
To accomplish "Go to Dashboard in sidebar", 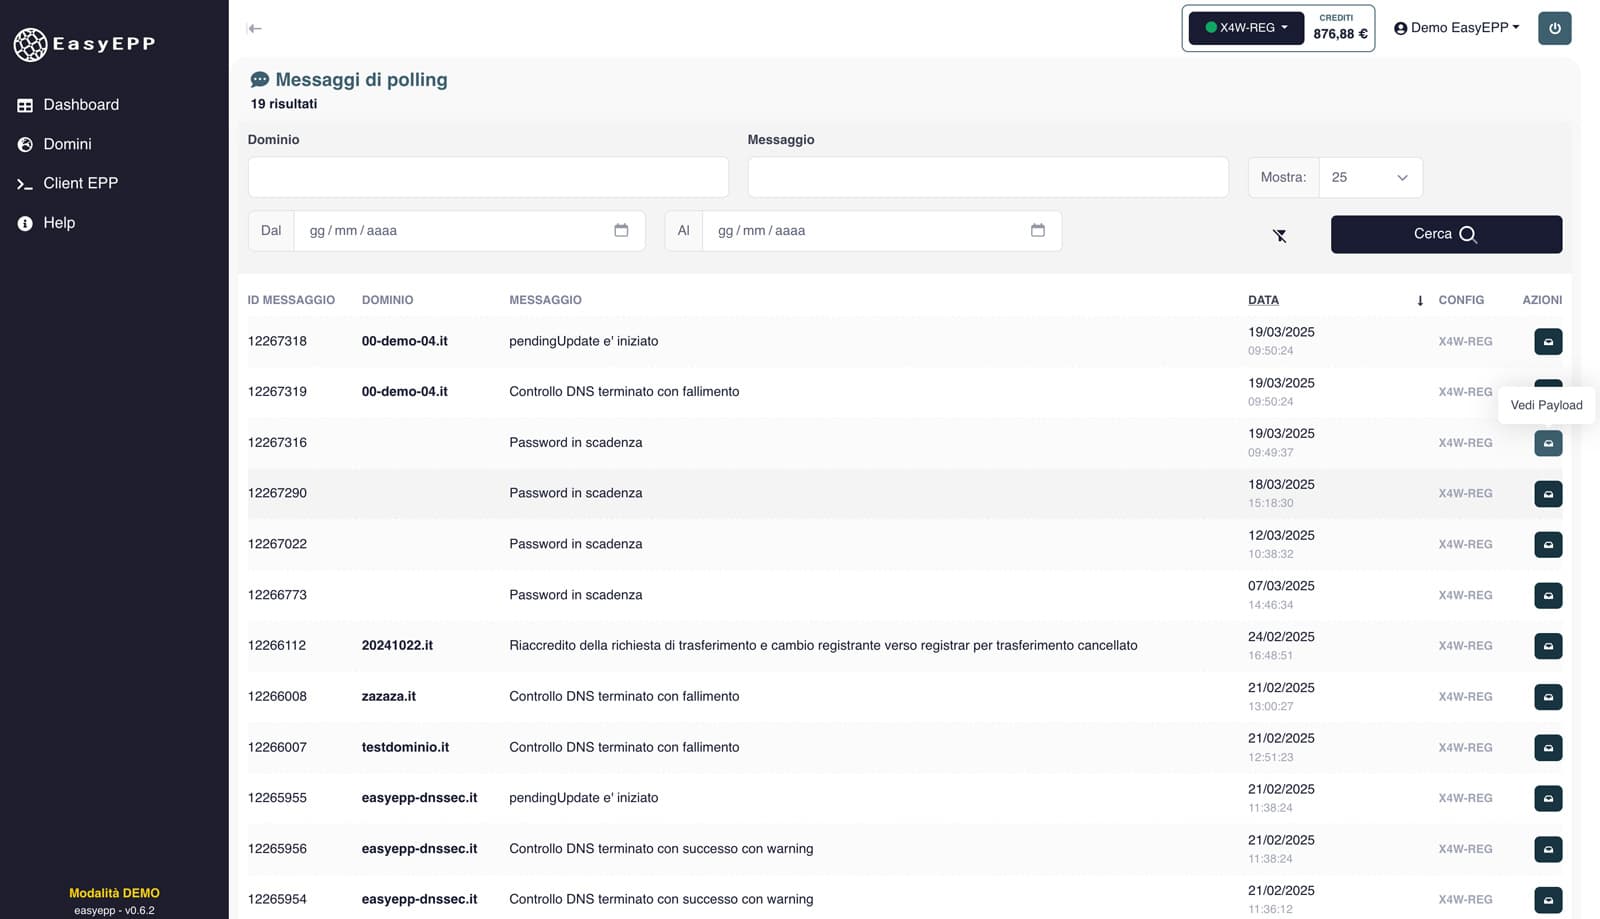I will coord(80,105).
